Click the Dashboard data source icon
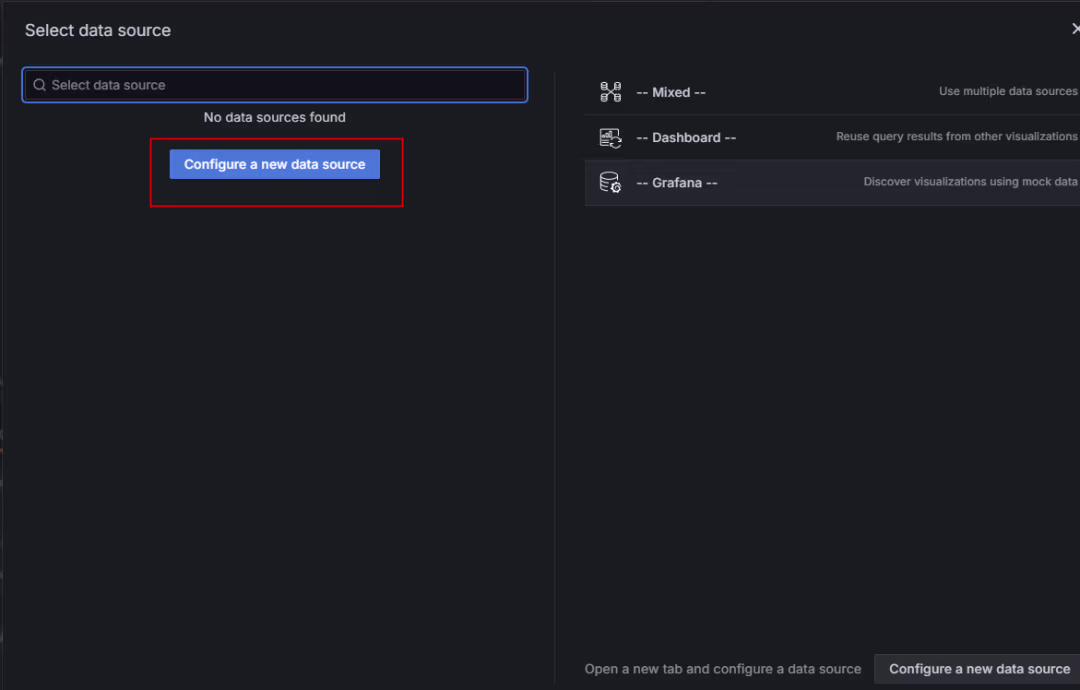Viewport: 1080px width, 690px height. click(610, 138)
